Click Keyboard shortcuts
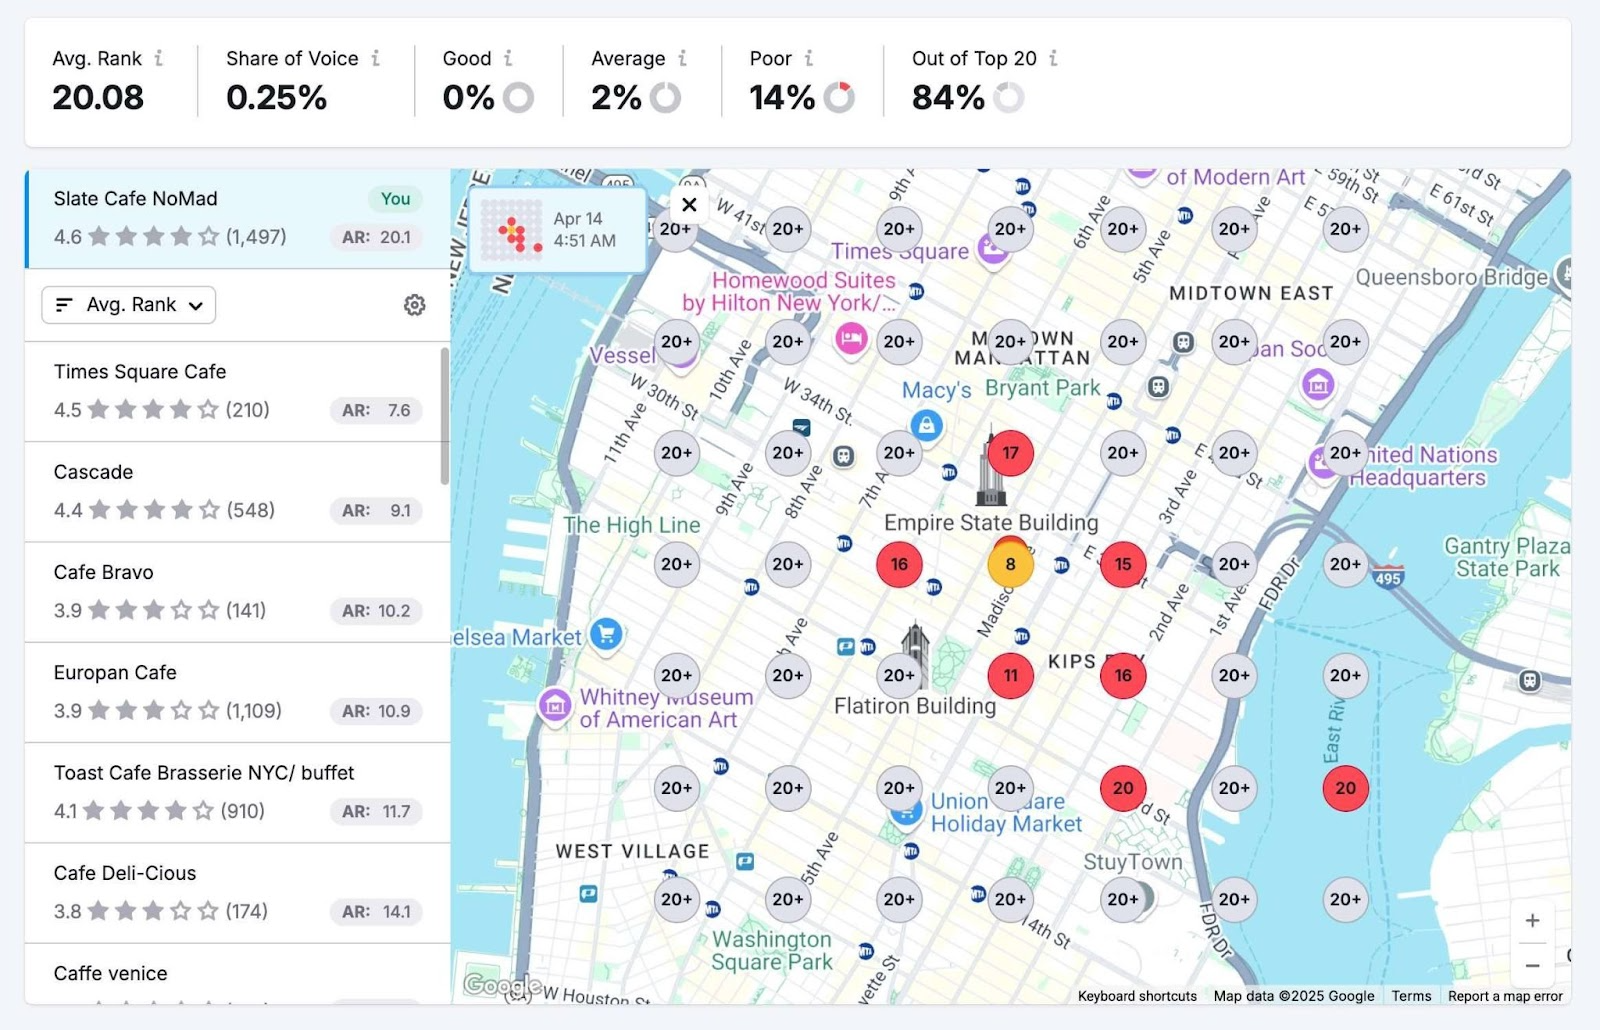 1136,996
